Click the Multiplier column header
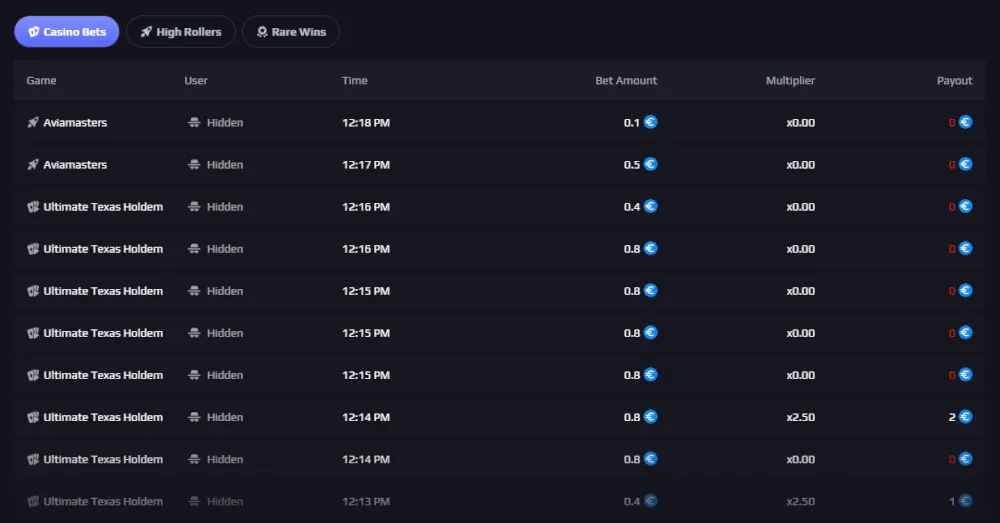 pyautogui.click(x=790, y=80)
